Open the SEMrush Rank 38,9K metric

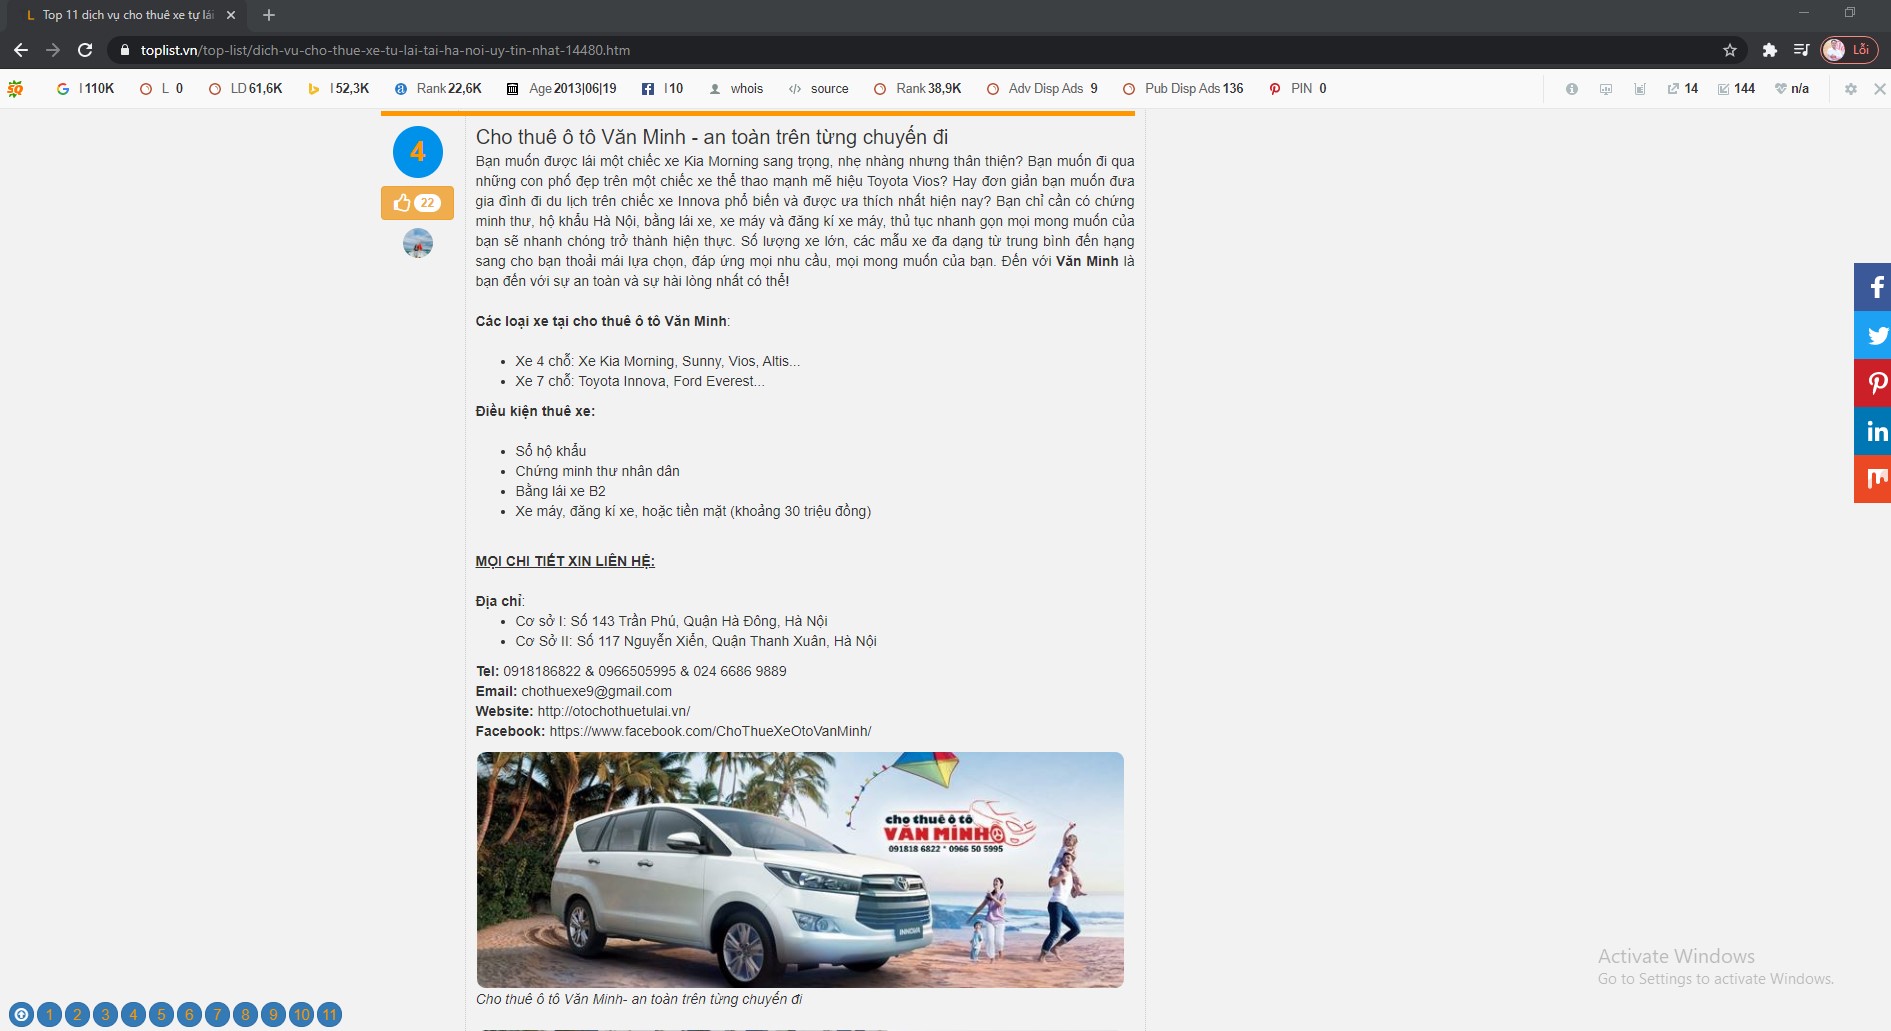[x=918, y=89]
